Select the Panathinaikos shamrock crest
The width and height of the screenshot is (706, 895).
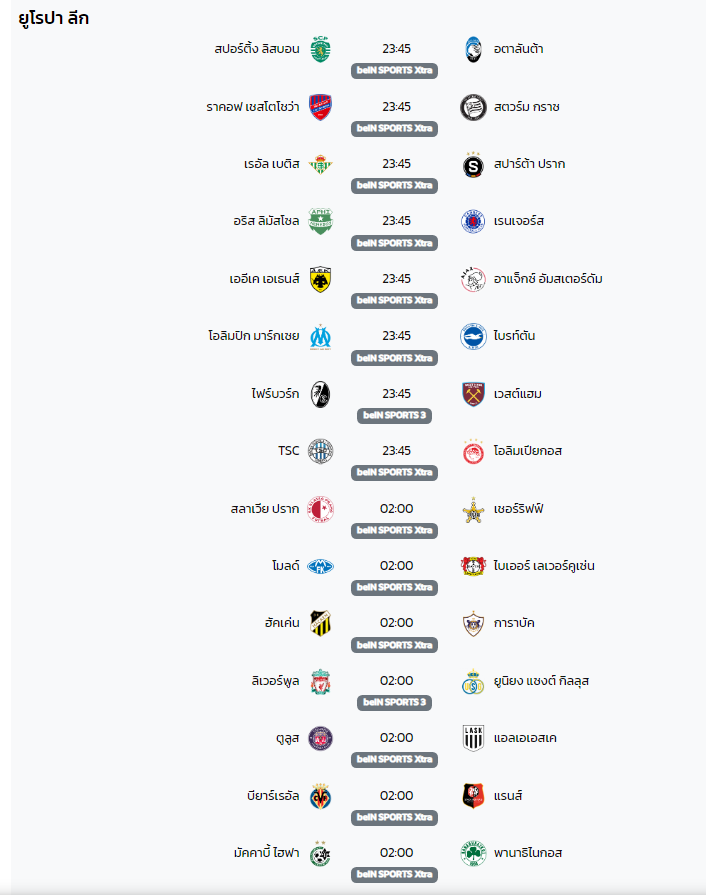point(473,853)
